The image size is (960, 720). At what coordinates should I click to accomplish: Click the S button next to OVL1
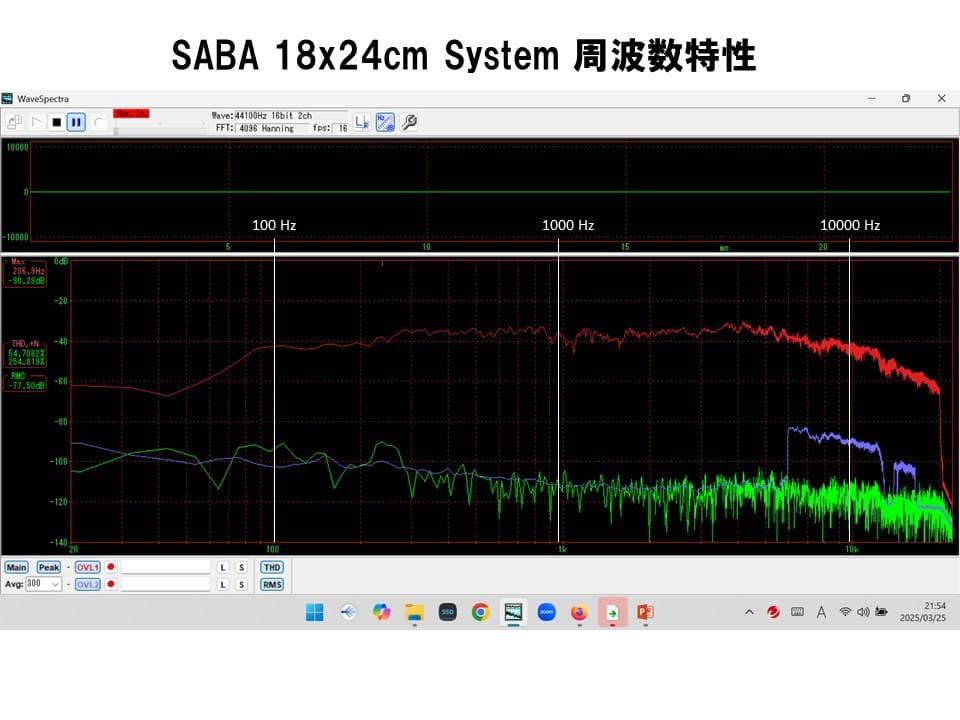[x=241, y=567]
